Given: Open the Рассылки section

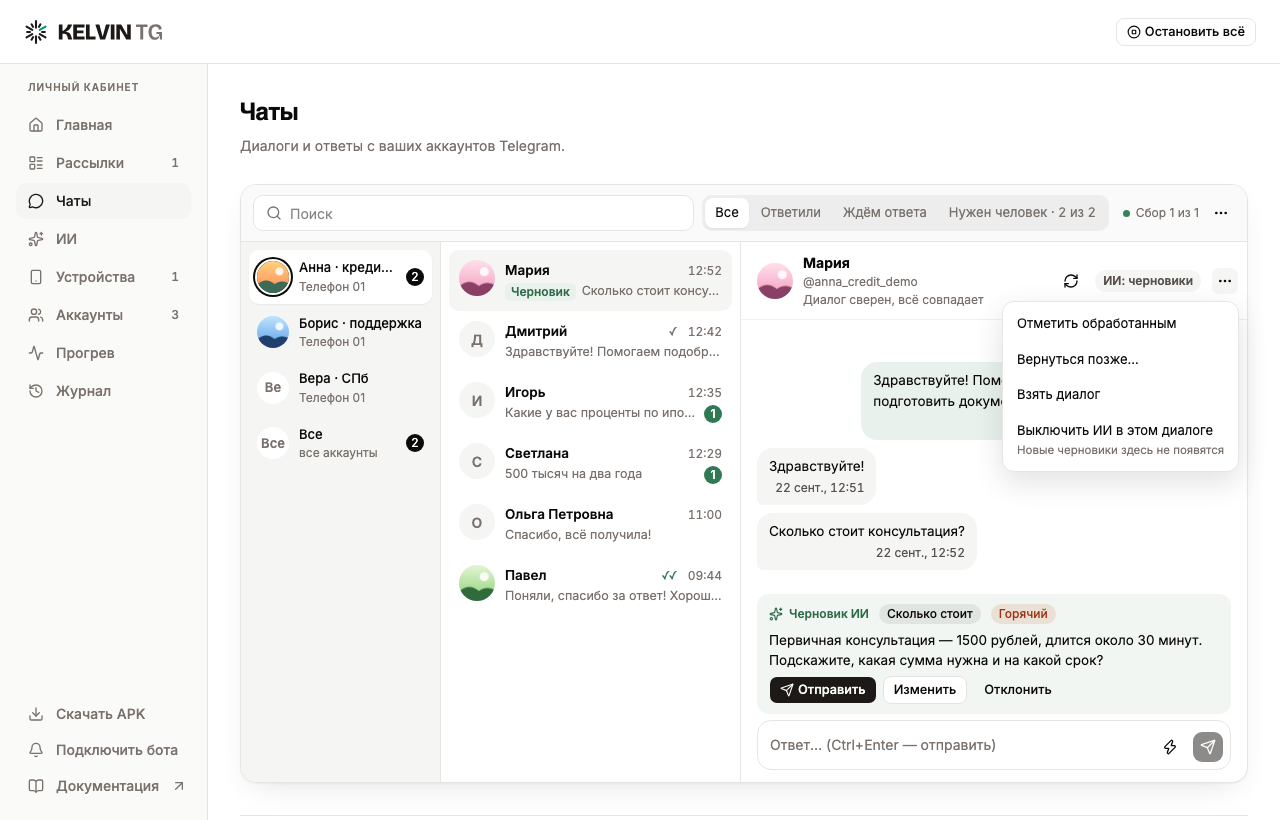Looking at the screenshot, I should (103, 163).
